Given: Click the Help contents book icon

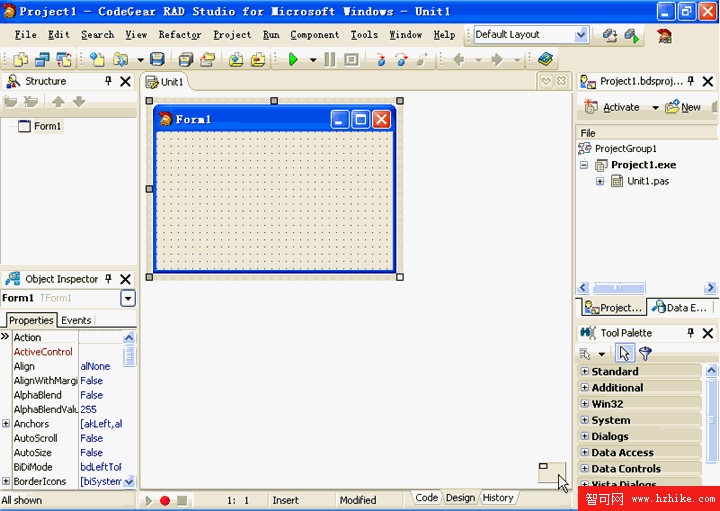Looking at the screenshot, I should [545, 59].
